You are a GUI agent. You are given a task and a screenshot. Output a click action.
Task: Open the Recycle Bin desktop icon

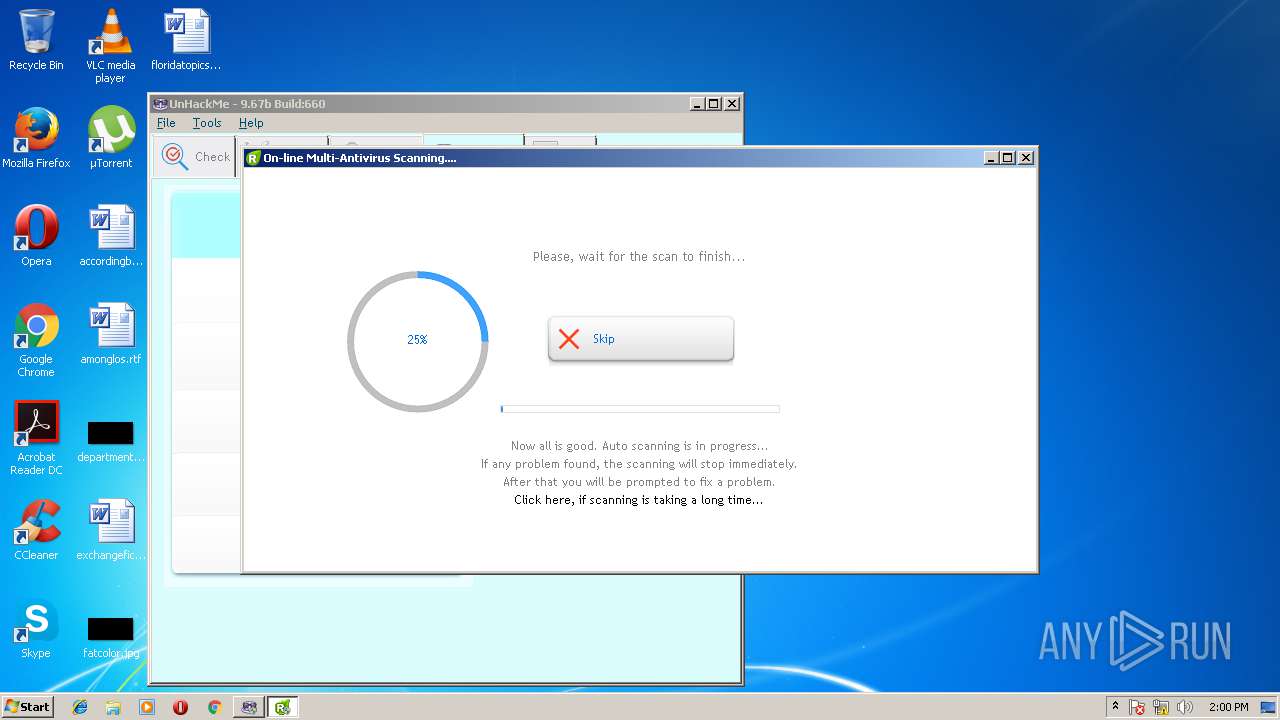coord(36,40)
